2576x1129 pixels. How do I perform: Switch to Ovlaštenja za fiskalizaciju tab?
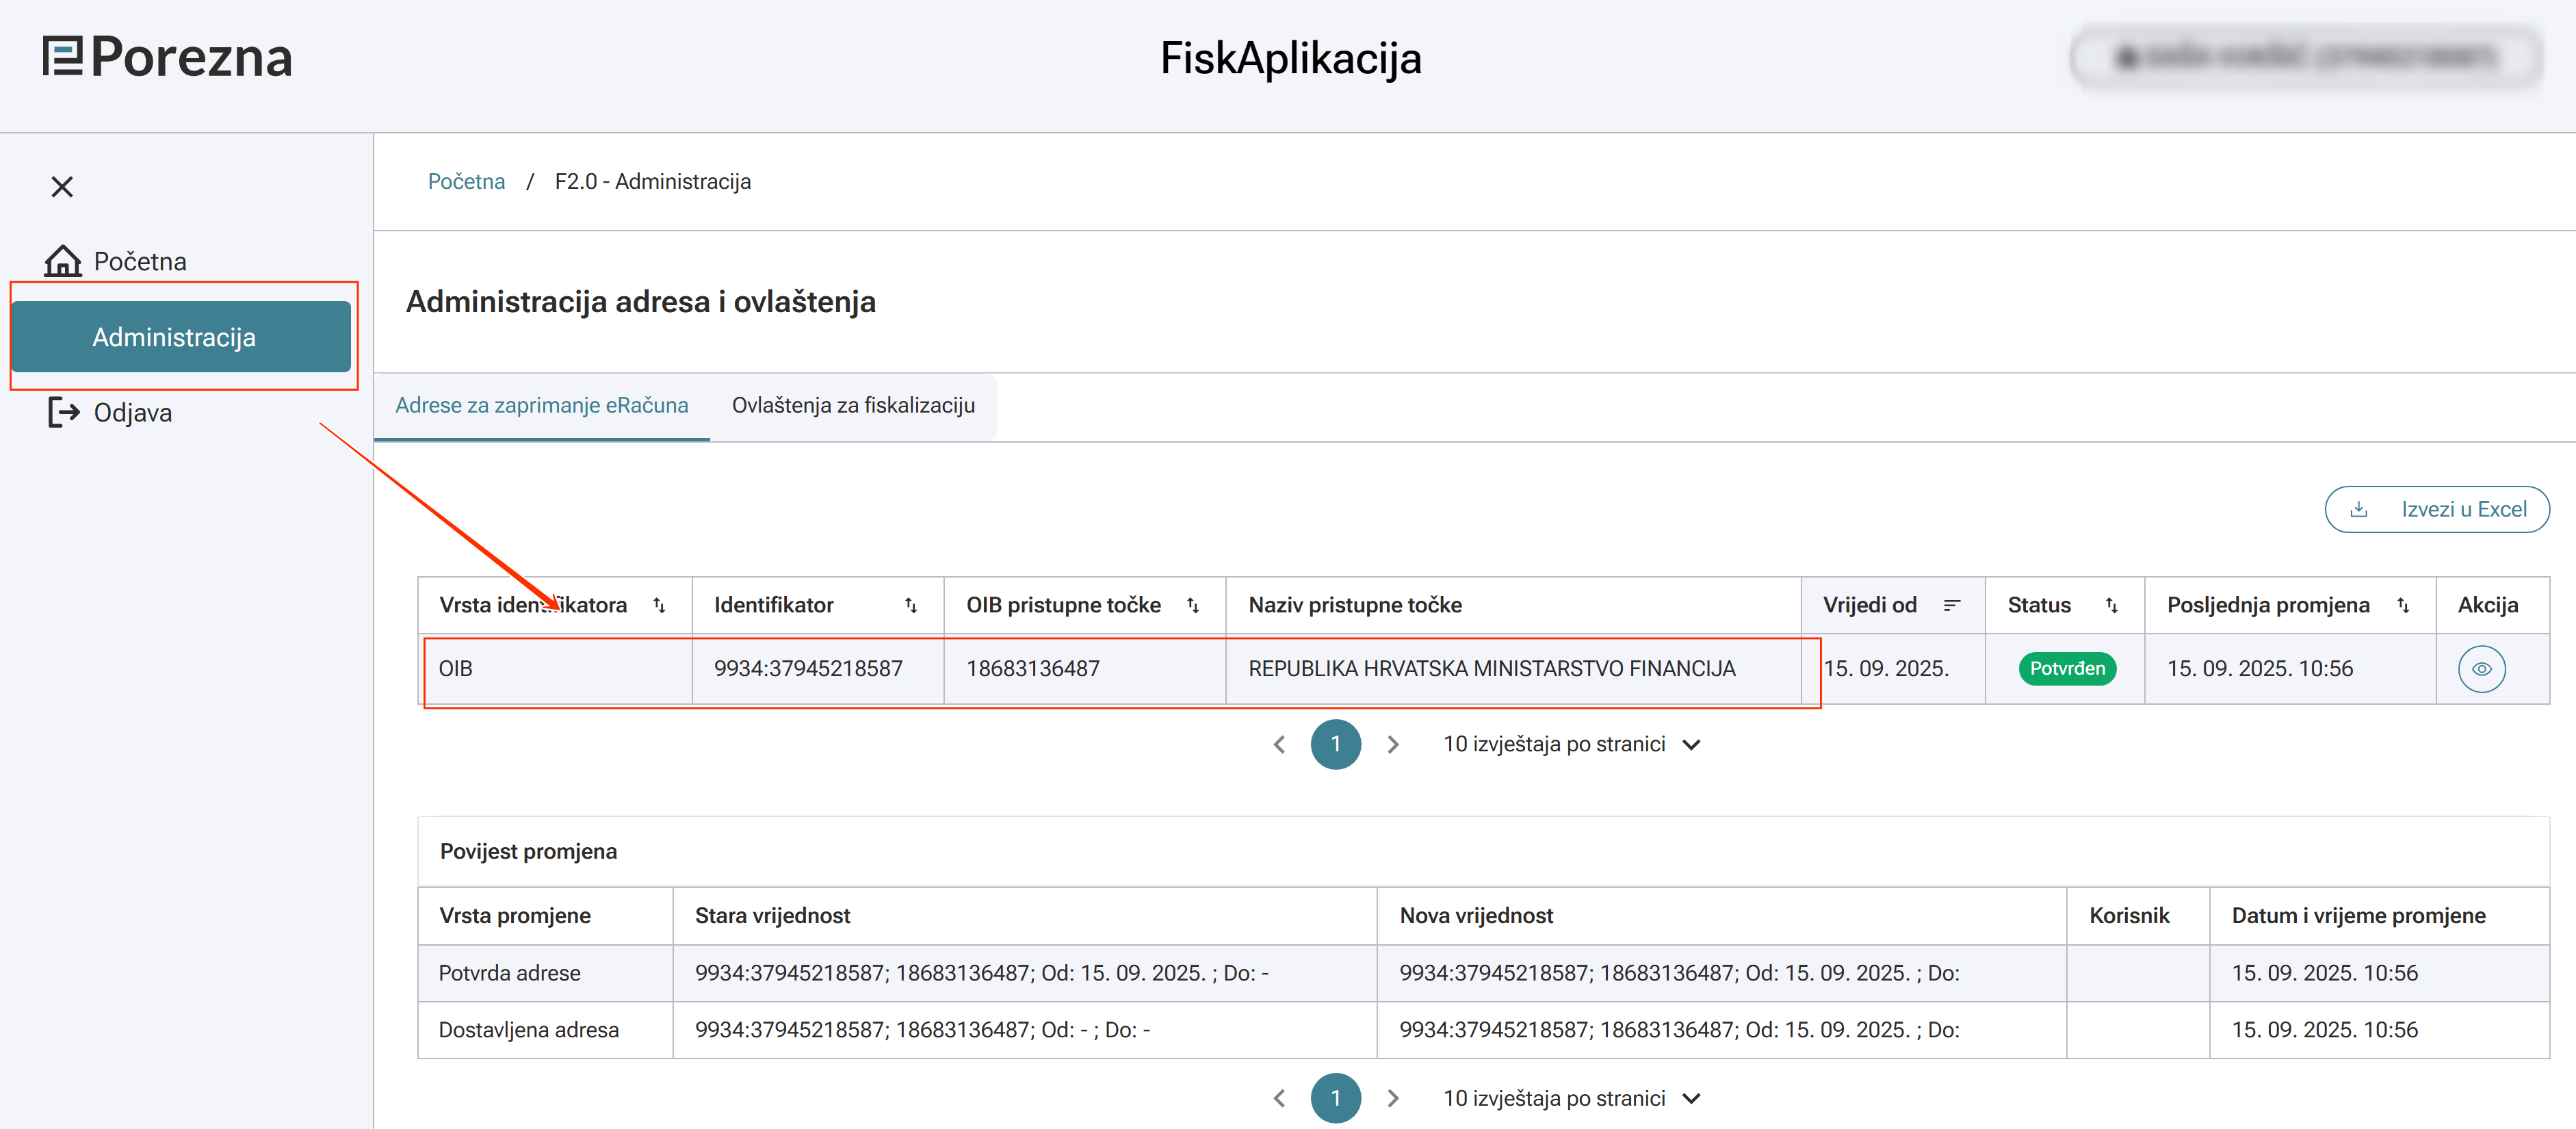[x=852, y=405]
